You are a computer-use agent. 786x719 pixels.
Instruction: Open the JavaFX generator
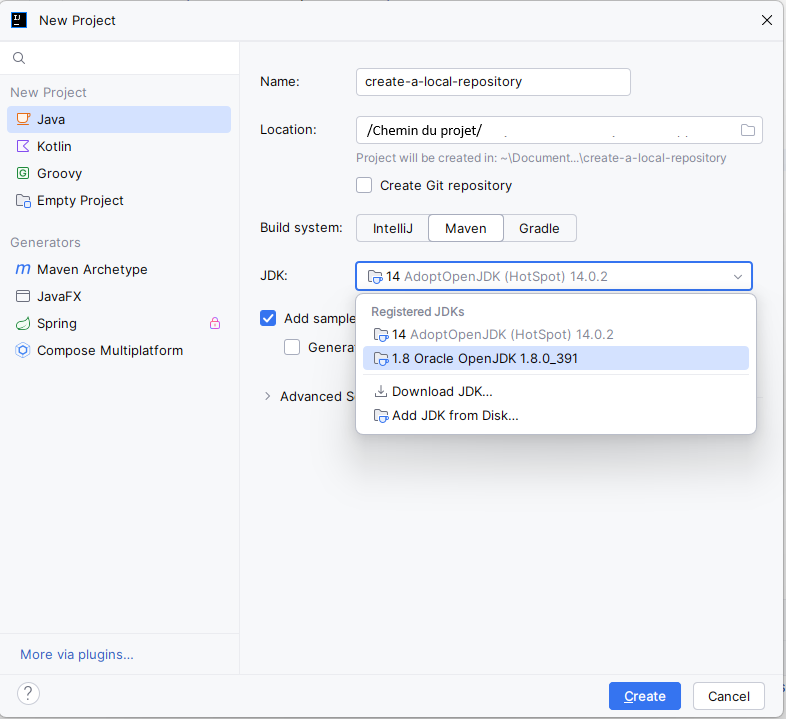(x=119, y=296)
